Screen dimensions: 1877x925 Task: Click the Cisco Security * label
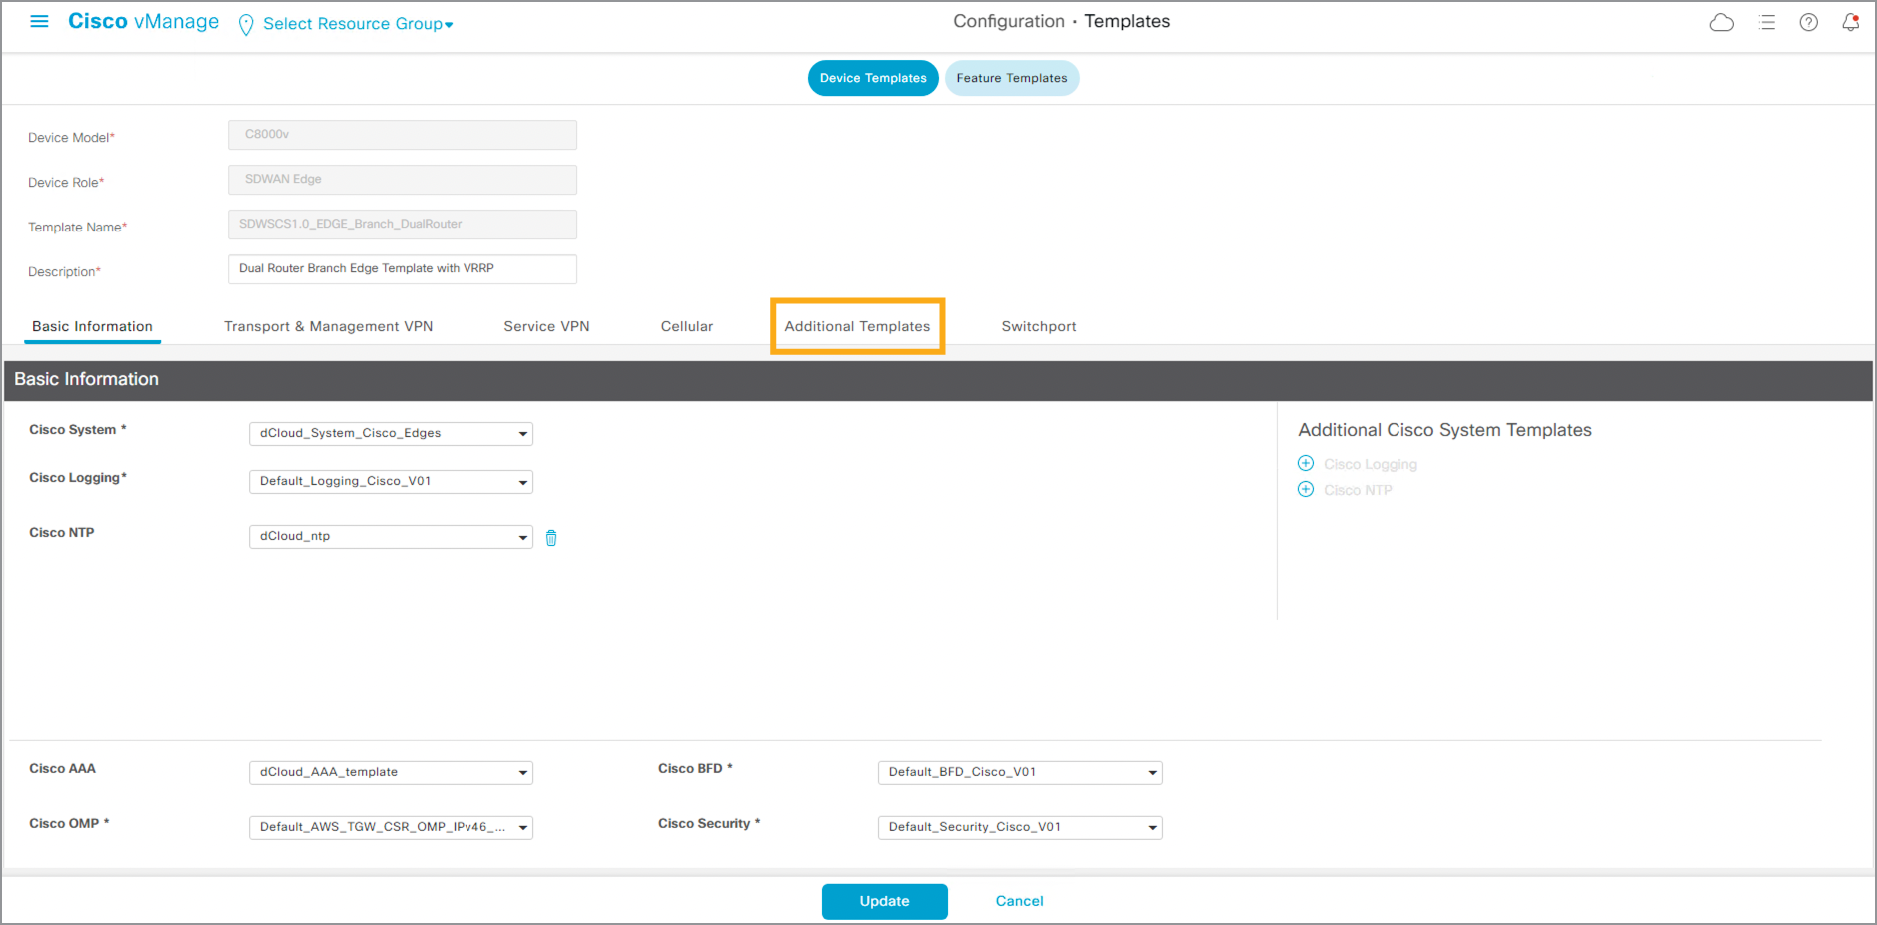click(x=709, y=824)
